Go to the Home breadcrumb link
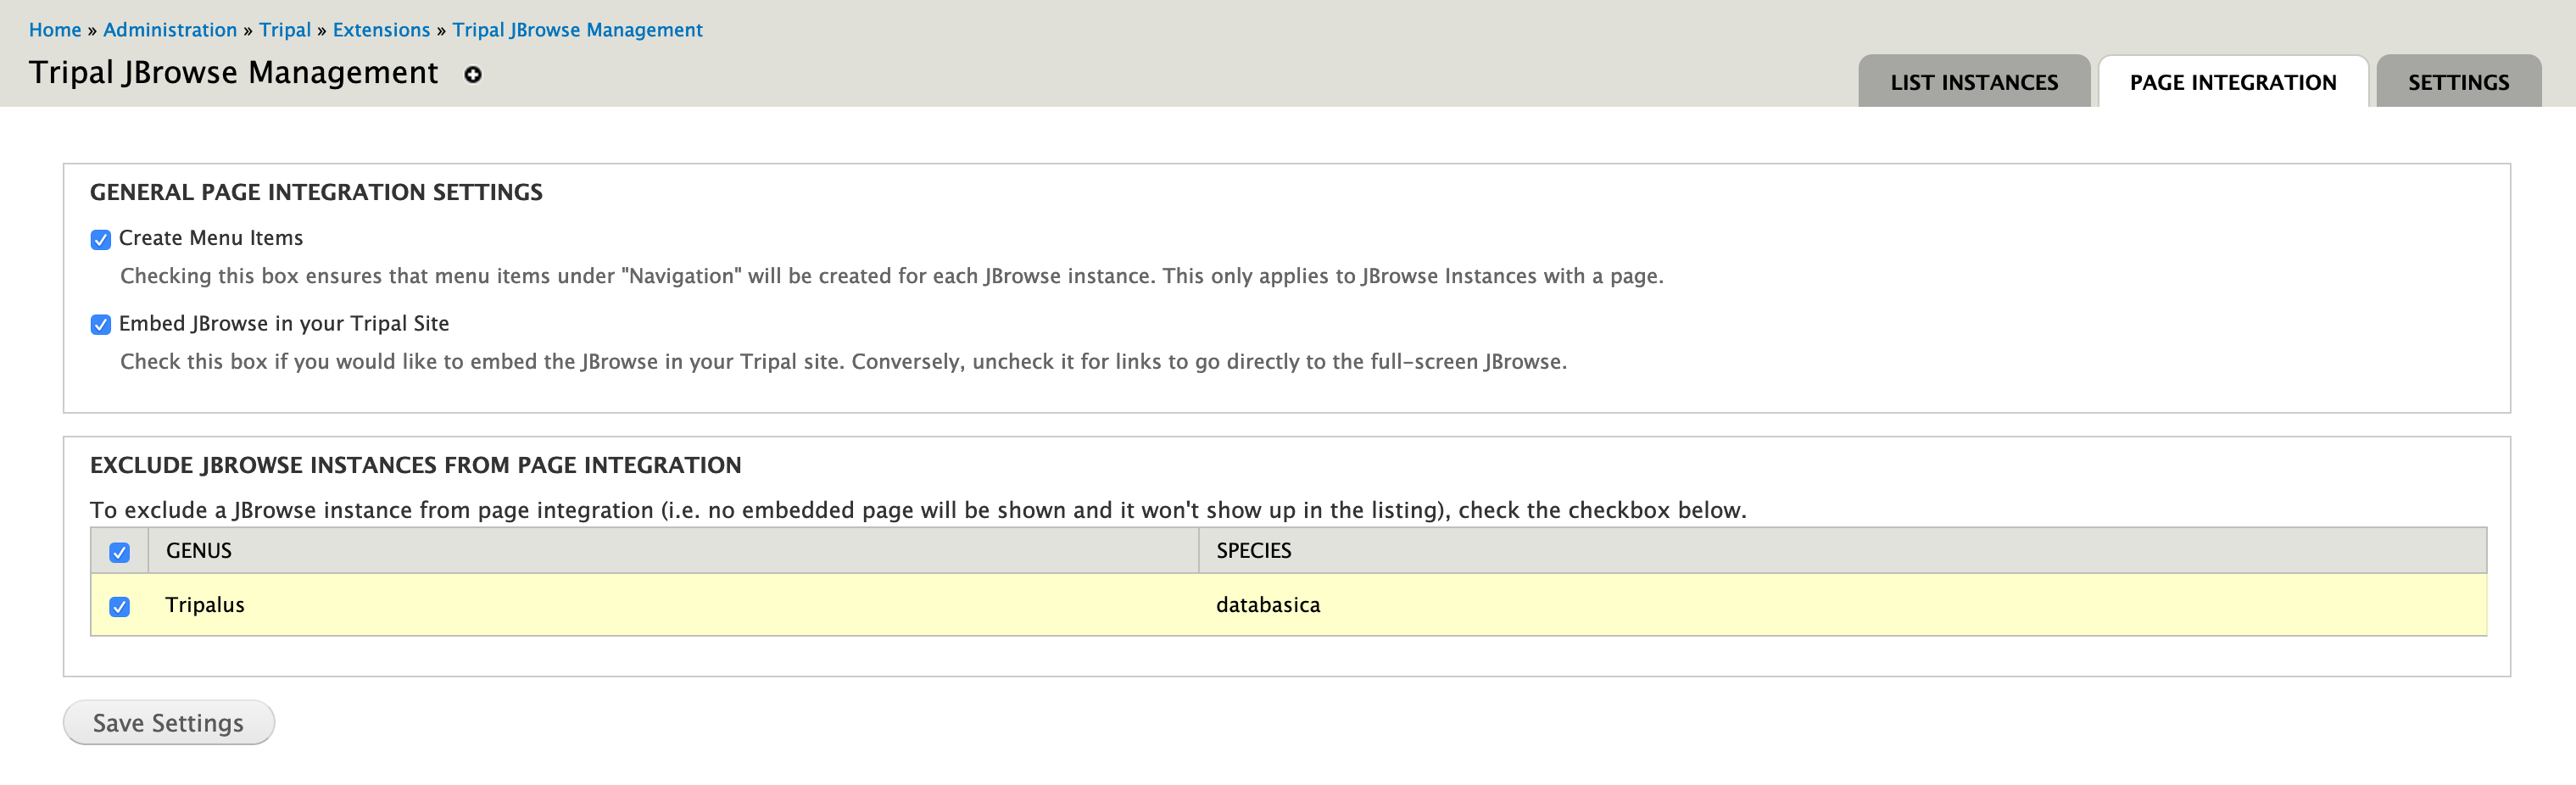Viewport: 2576px width, 785px height. [x=55, y=30]
